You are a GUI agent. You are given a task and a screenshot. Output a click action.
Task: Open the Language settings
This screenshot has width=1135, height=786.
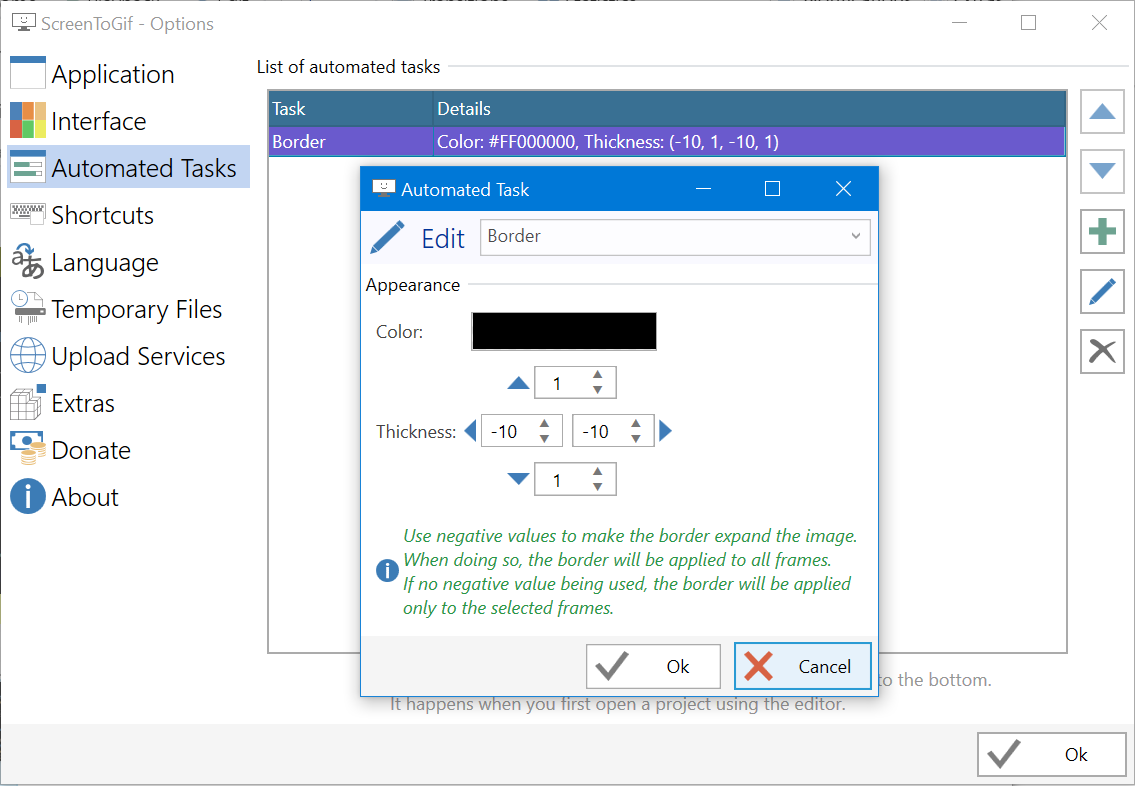coord(128,262)
